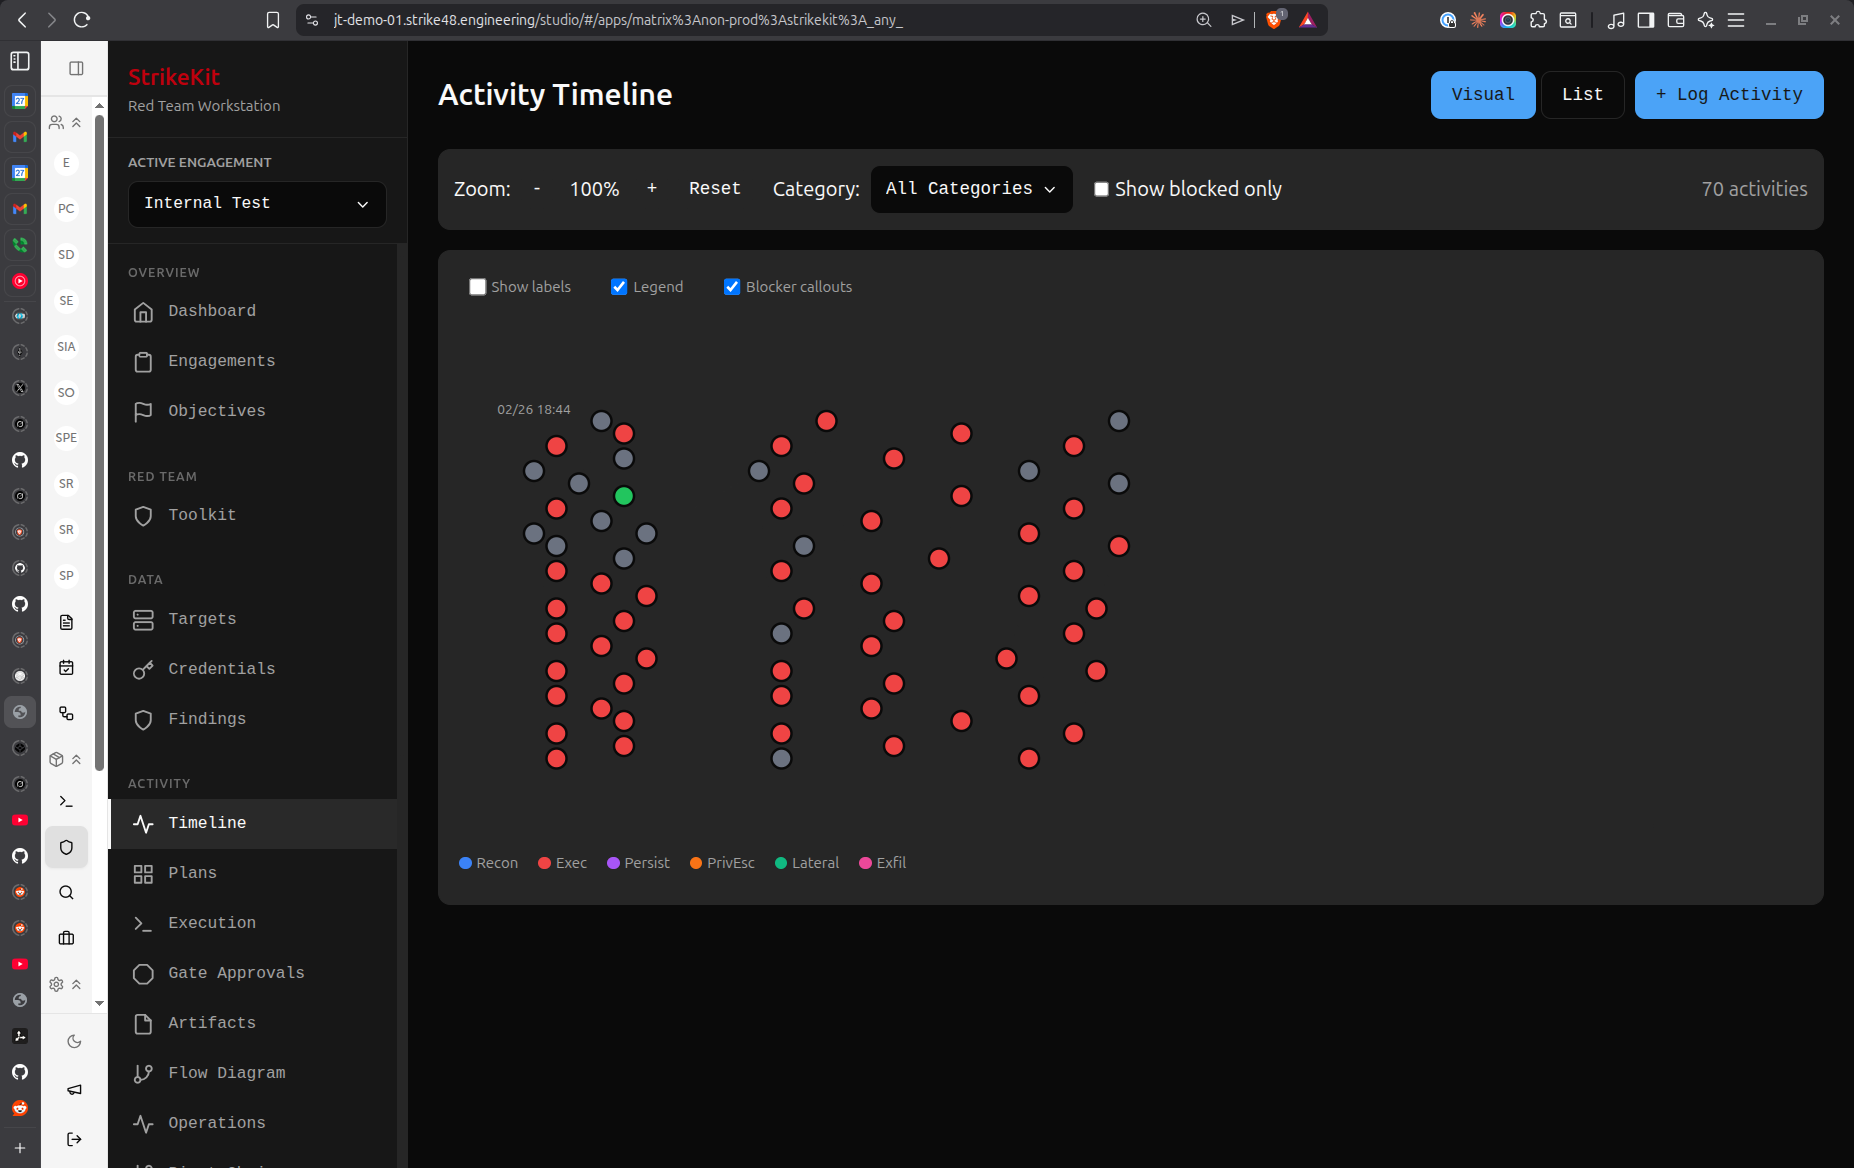The width and height of the screenshot is (1854, 1168).
Task: Select the SPE workspace avatar
Action: 66,438
